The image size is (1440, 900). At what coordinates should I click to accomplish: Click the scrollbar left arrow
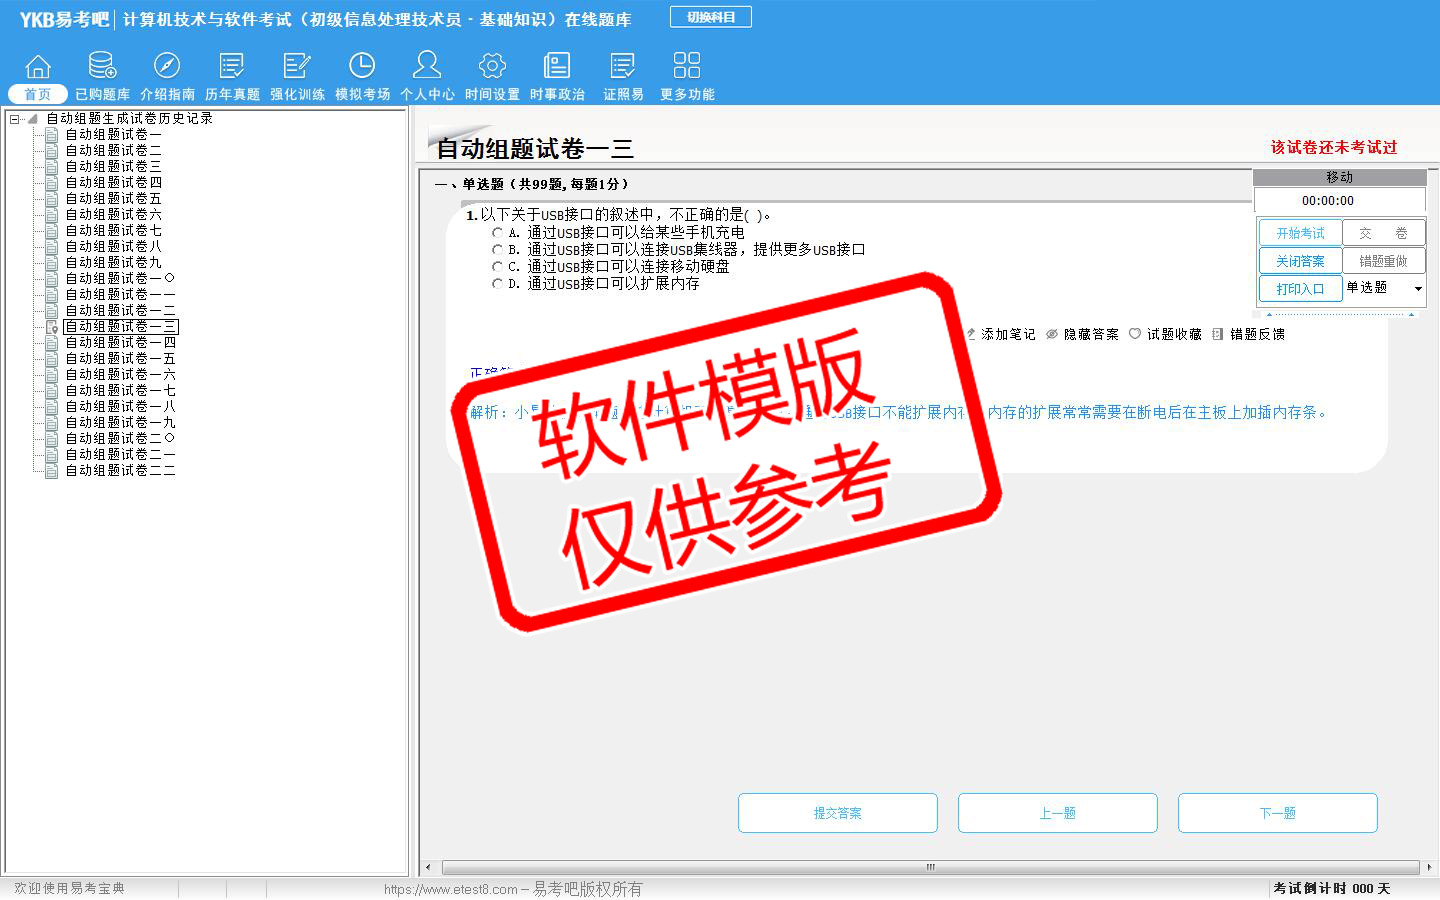(429, 867)
